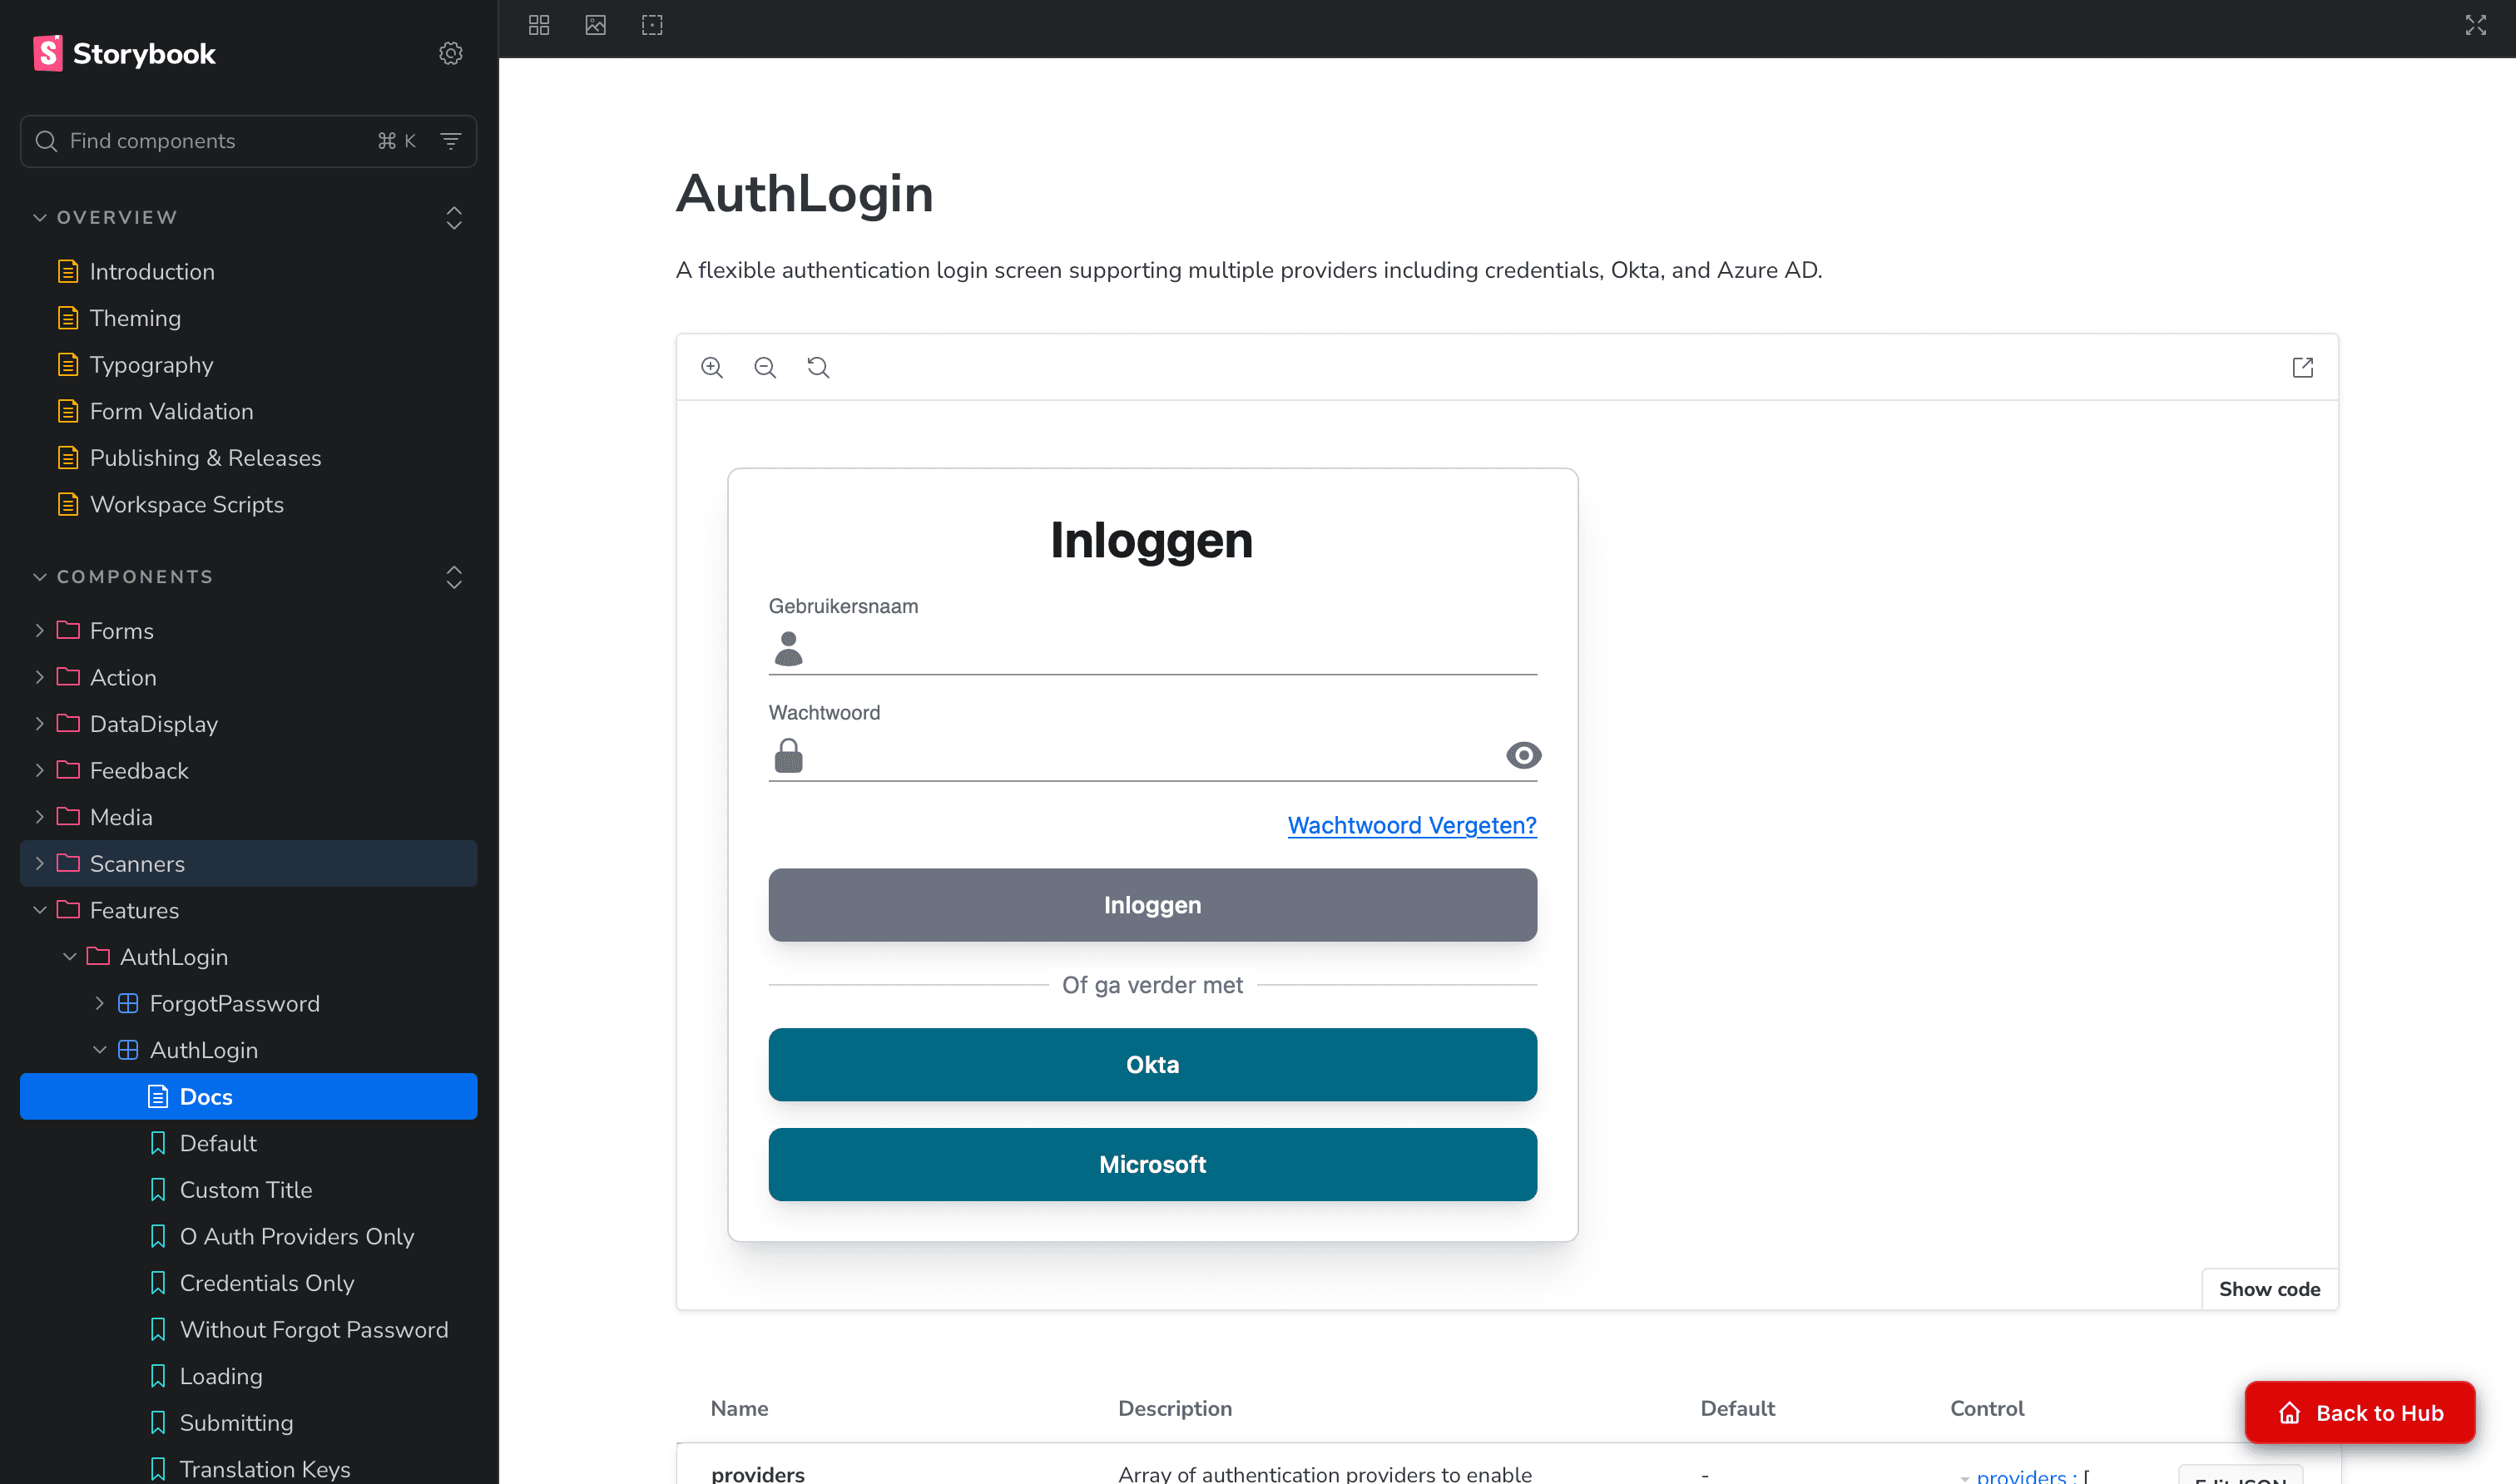The height and width of the screenshot is (1484, 2516).
Task: Expand the Feedback folder
Action: tap(248, 770)
